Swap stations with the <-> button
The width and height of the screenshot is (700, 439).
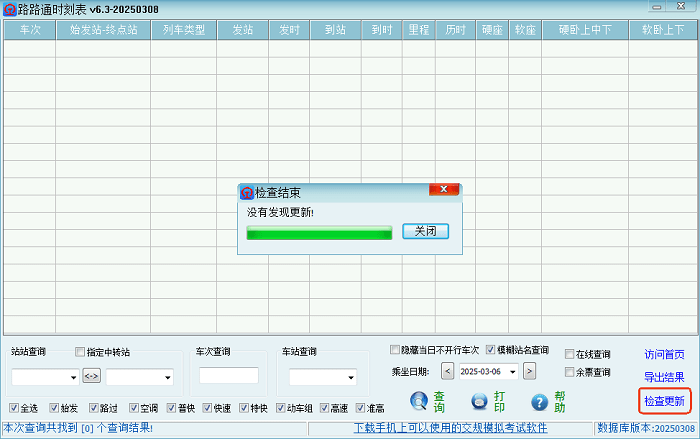92,376
